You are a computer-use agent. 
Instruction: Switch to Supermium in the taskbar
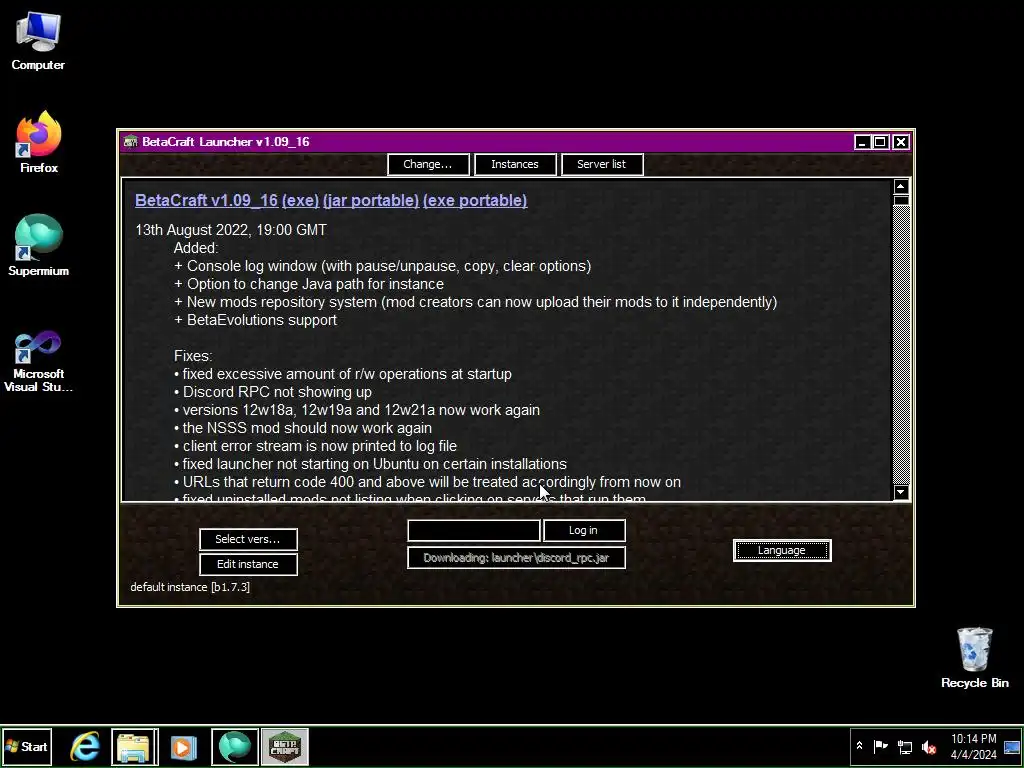coord(234,746)
